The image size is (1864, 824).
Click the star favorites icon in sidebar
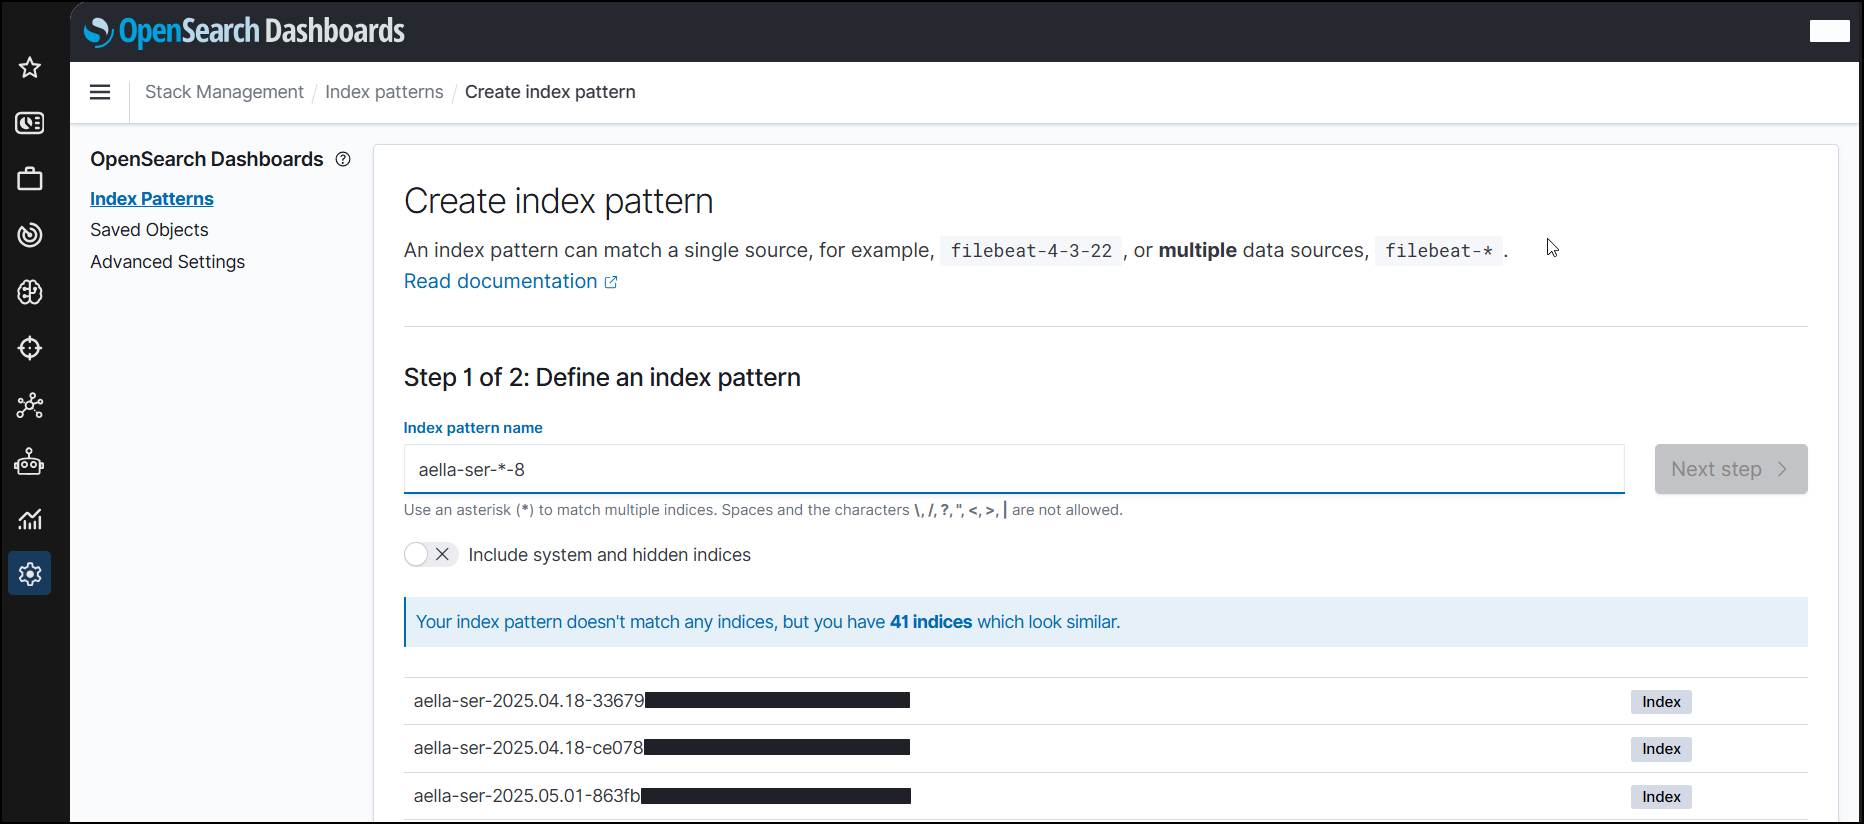pos(30,67)
